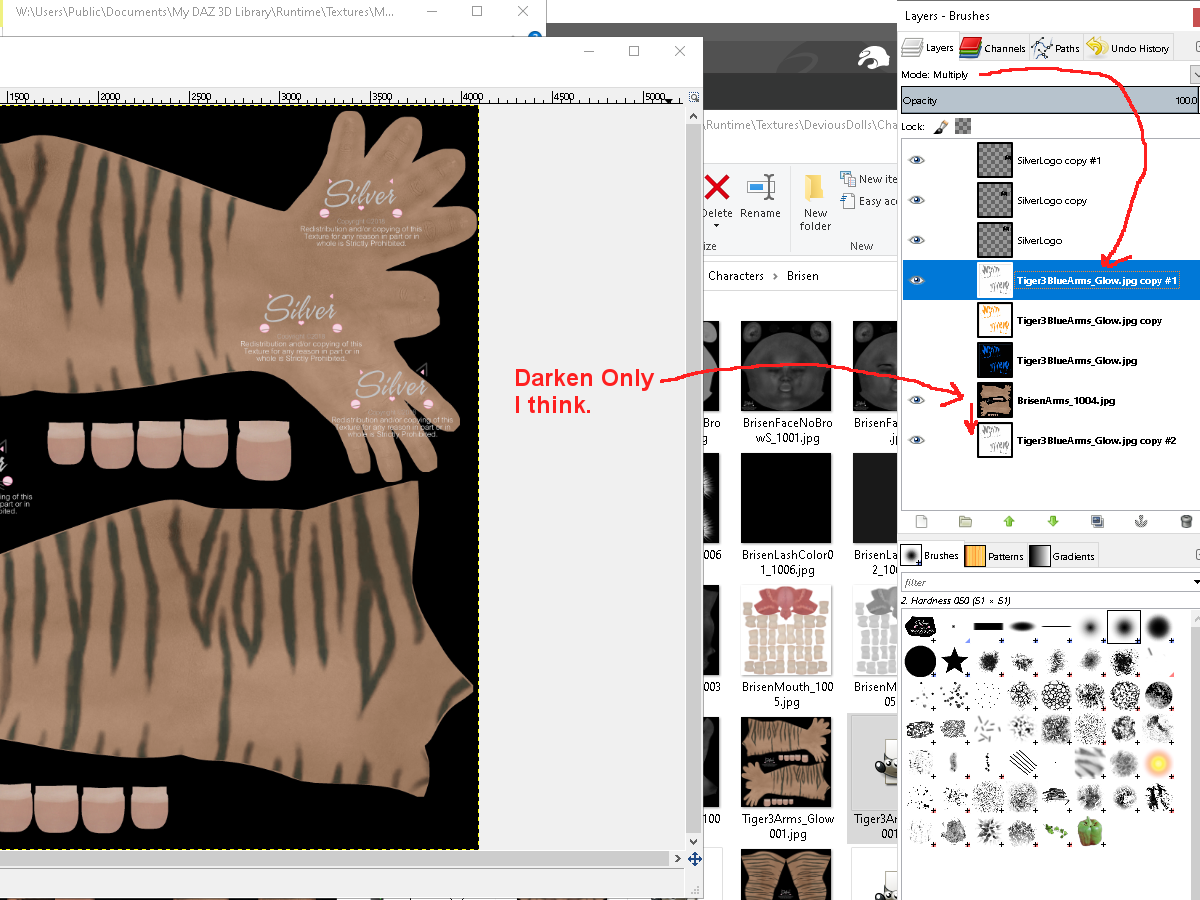Switch to the Gradients tab
This screenshot has width=1200, height=900.
coord(1063,556)
